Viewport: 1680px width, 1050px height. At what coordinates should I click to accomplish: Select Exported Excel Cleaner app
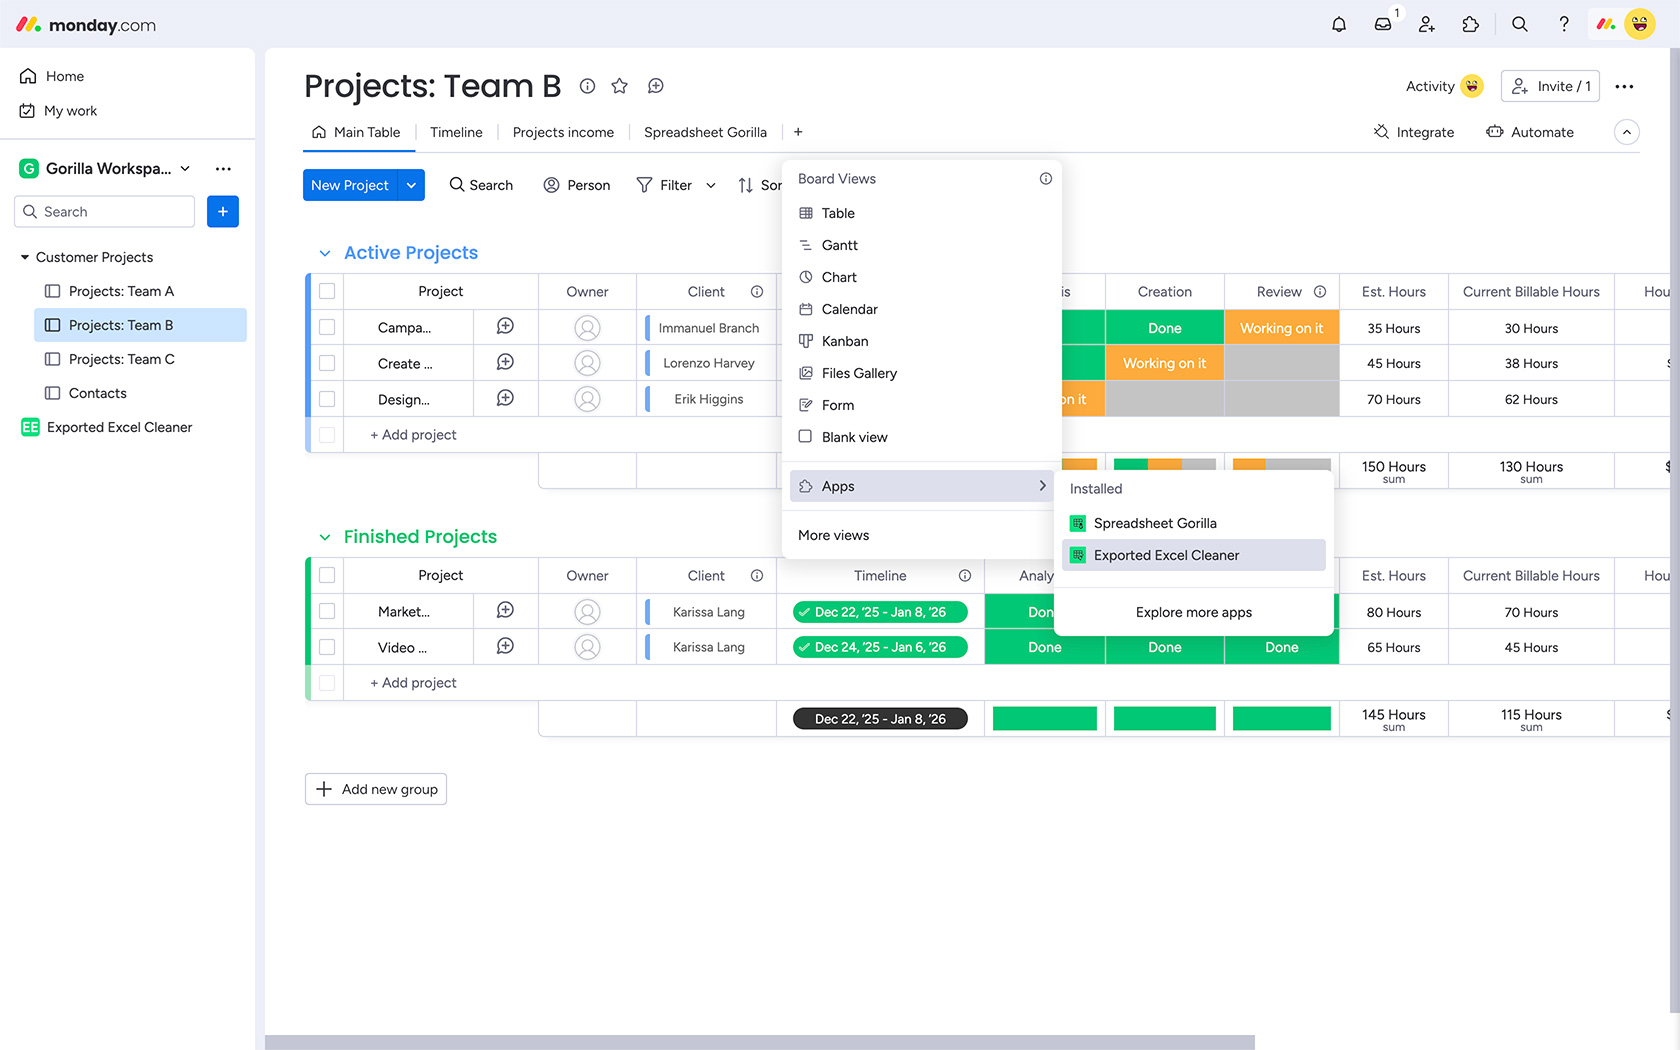tap(1166, 555)
